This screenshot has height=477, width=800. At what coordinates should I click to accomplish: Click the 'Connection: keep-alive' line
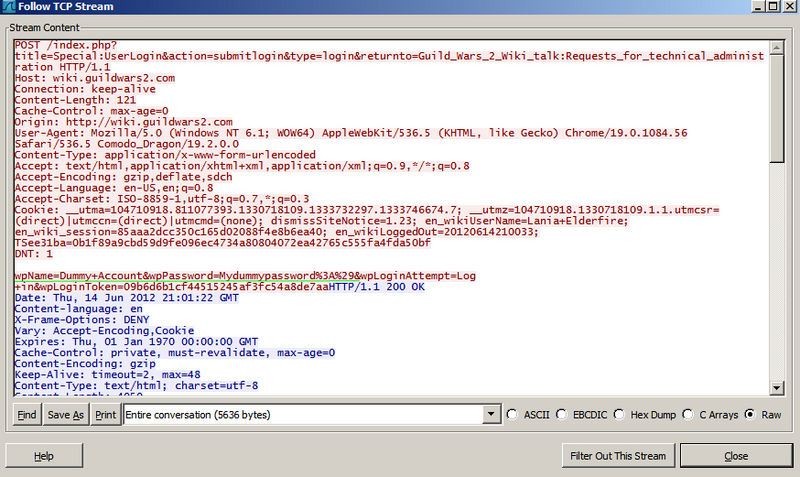[x=85, y=89]
